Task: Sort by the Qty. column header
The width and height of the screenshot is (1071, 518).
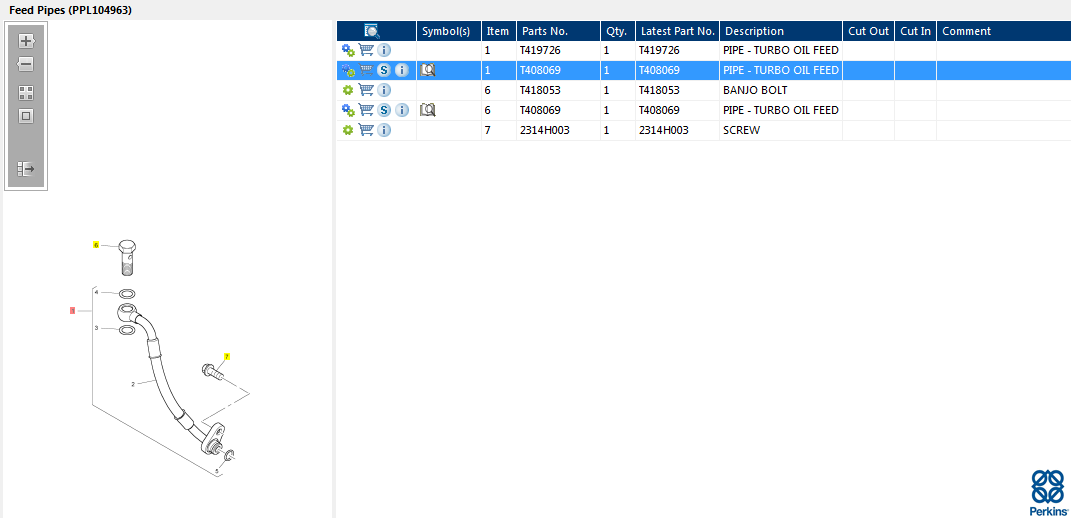Action: click(617, 31)
